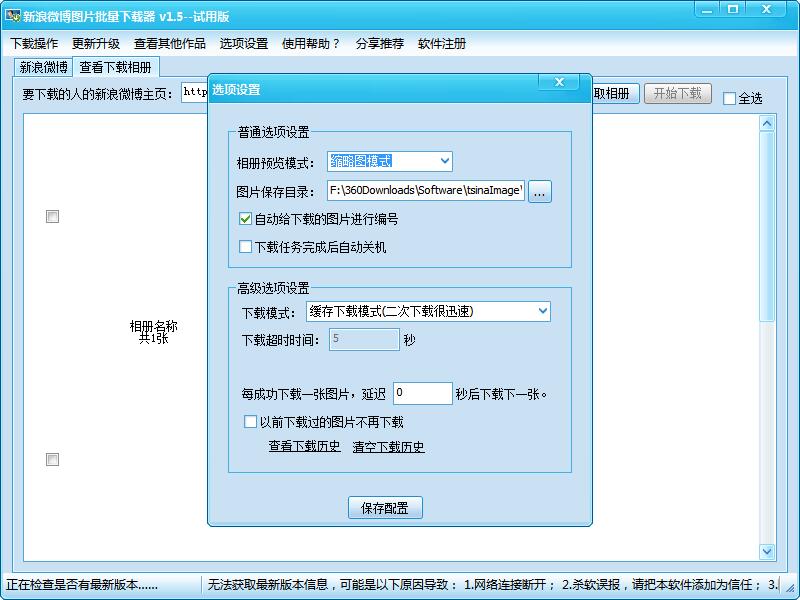Click the application logo icon in title bar
Screen dimensions: 800x600
click(x=12, y=13)
